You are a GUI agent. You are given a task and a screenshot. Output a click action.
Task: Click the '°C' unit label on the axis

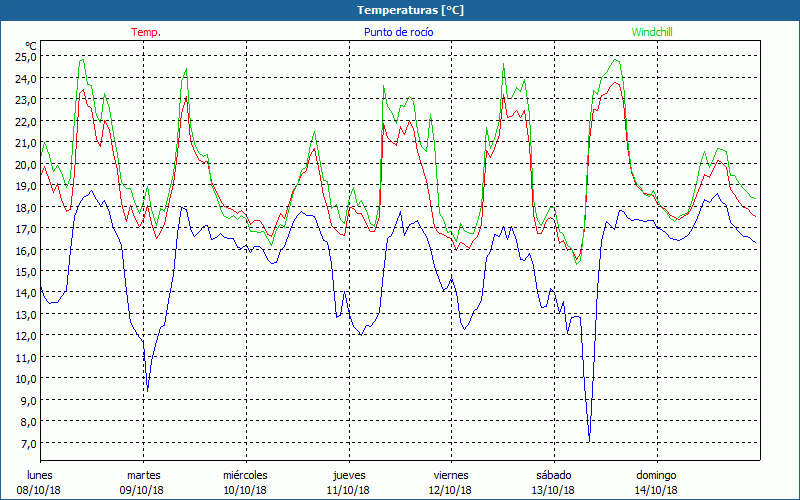(31, 46)
